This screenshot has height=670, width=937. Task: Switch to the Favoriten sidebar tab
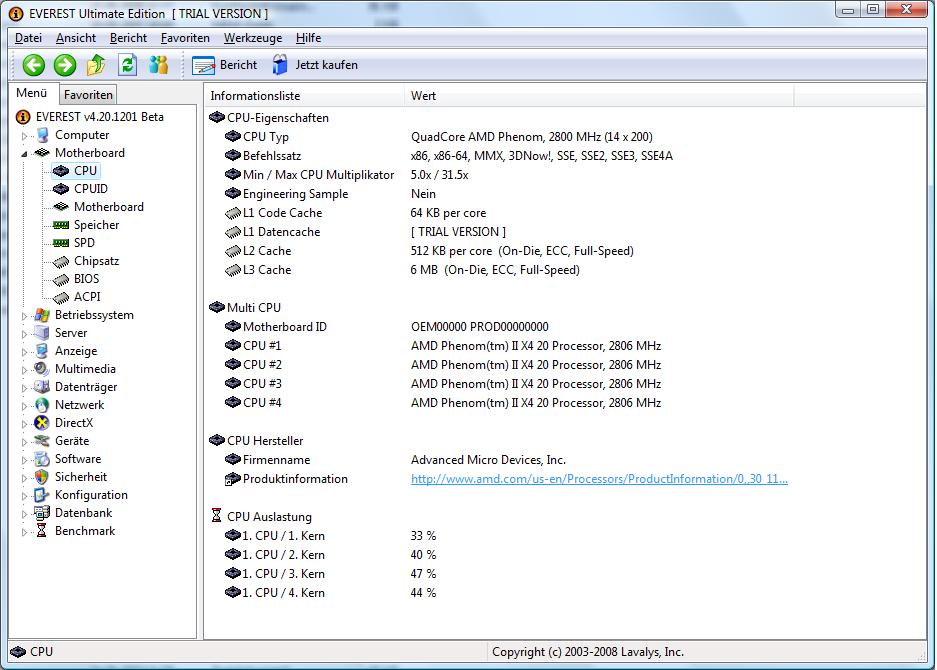(x=88, y=94)
